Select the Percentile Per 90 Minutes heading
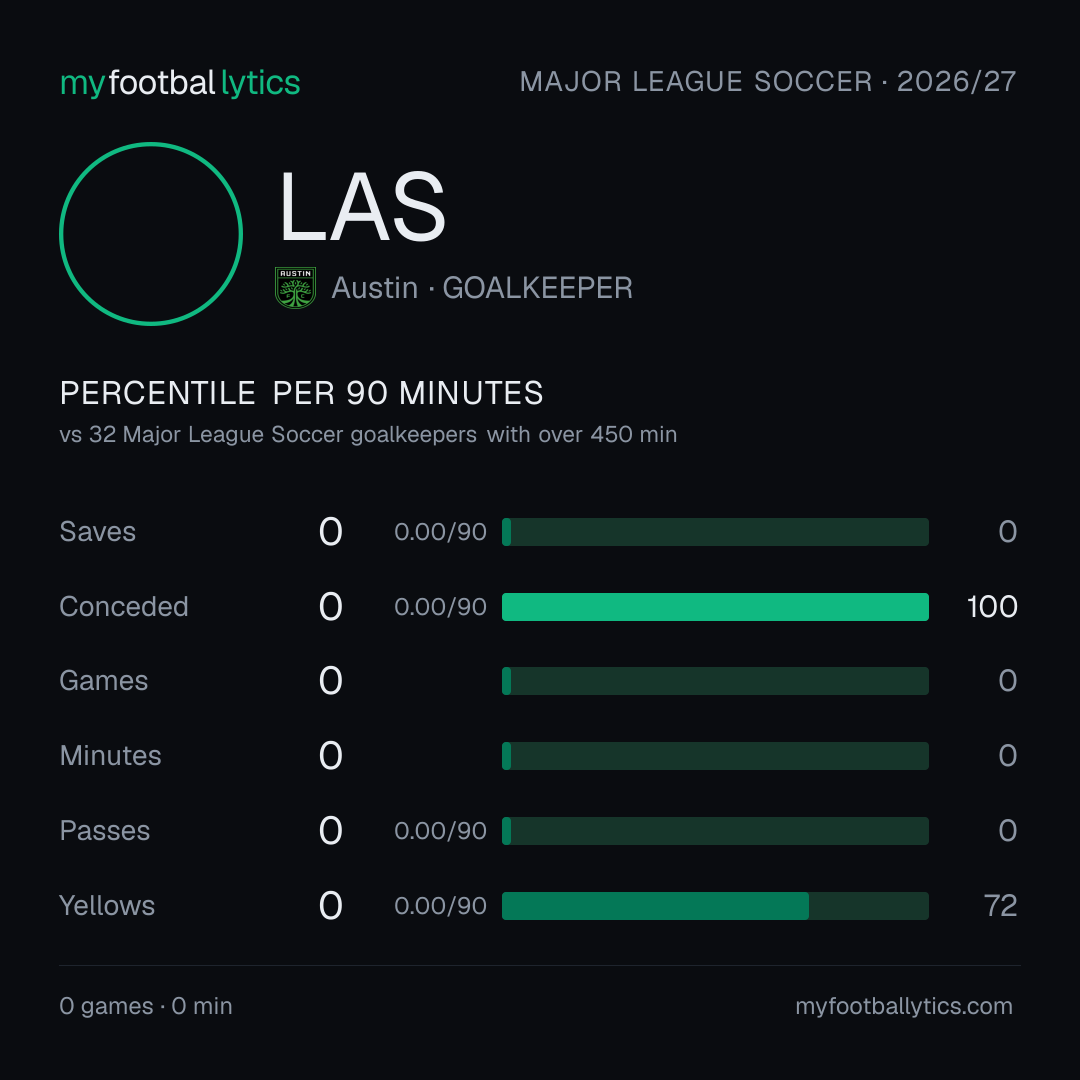 click(302, 393)
